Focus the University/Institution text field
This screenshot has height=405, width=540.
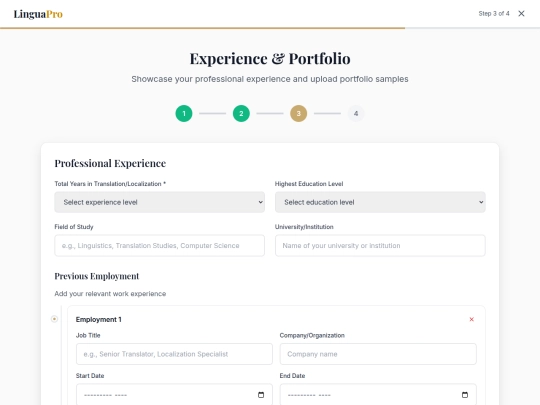380,246
